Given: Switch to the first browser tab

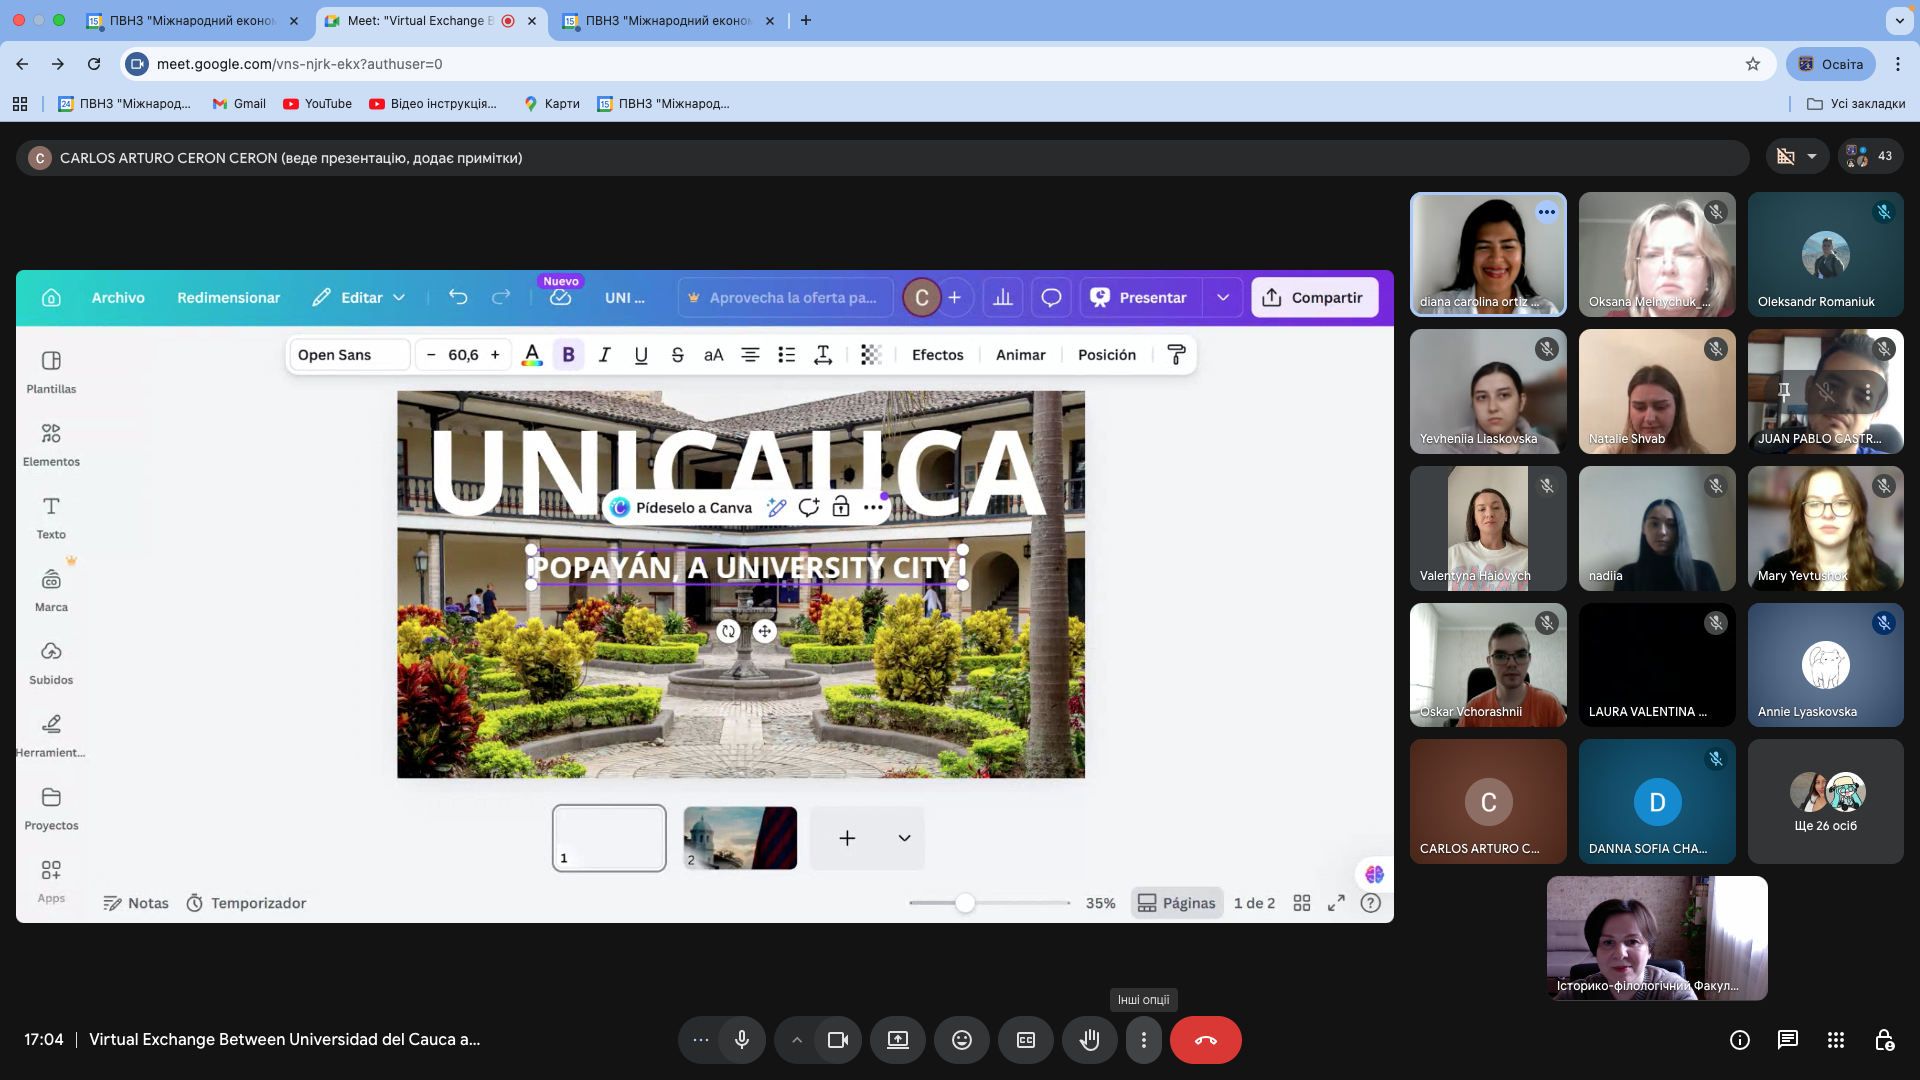Looking at the screenshot, I should pos(190,20).
